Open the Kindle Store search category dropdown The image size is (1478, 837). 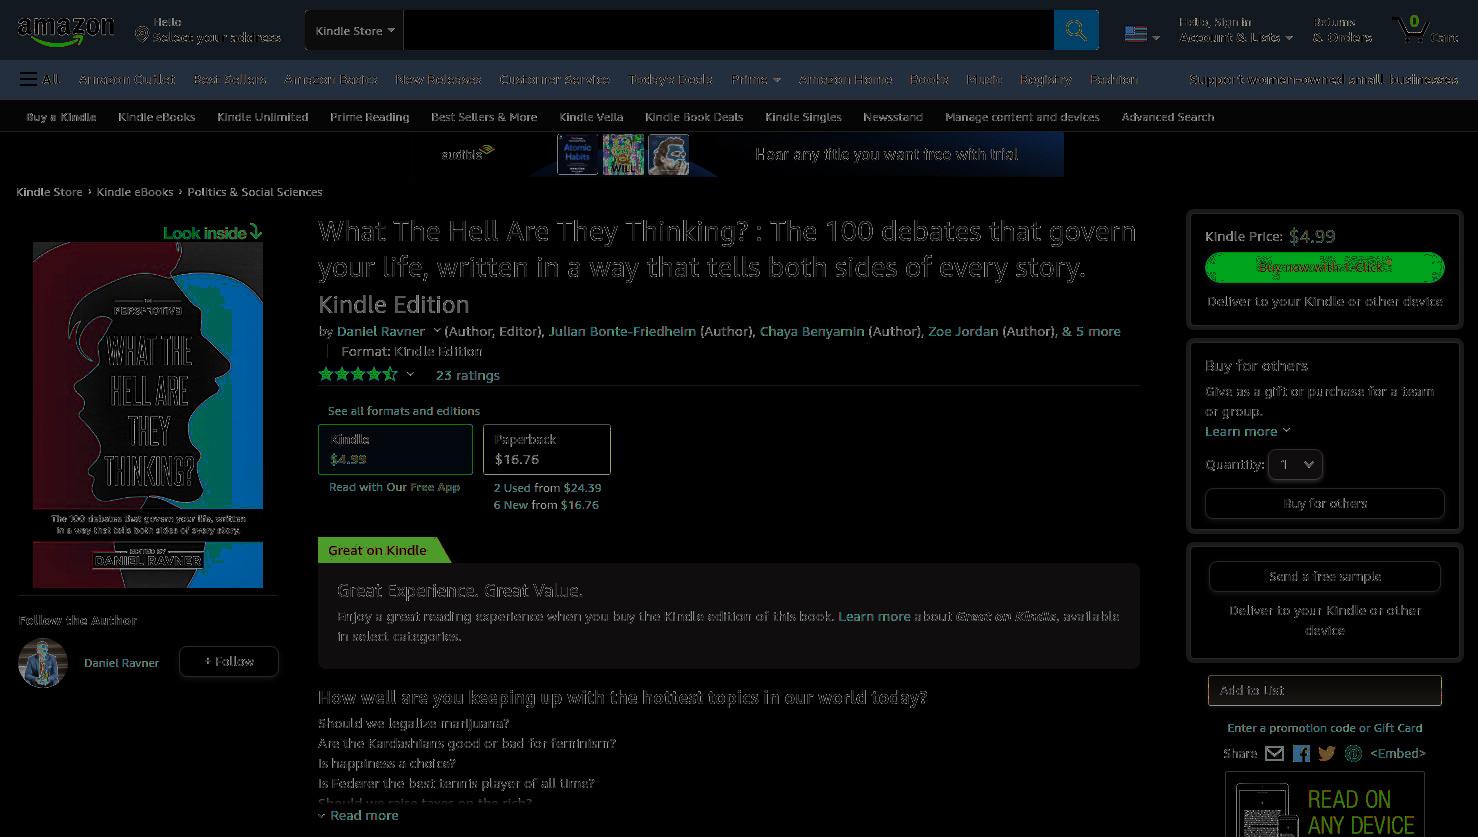coord(354,30)
